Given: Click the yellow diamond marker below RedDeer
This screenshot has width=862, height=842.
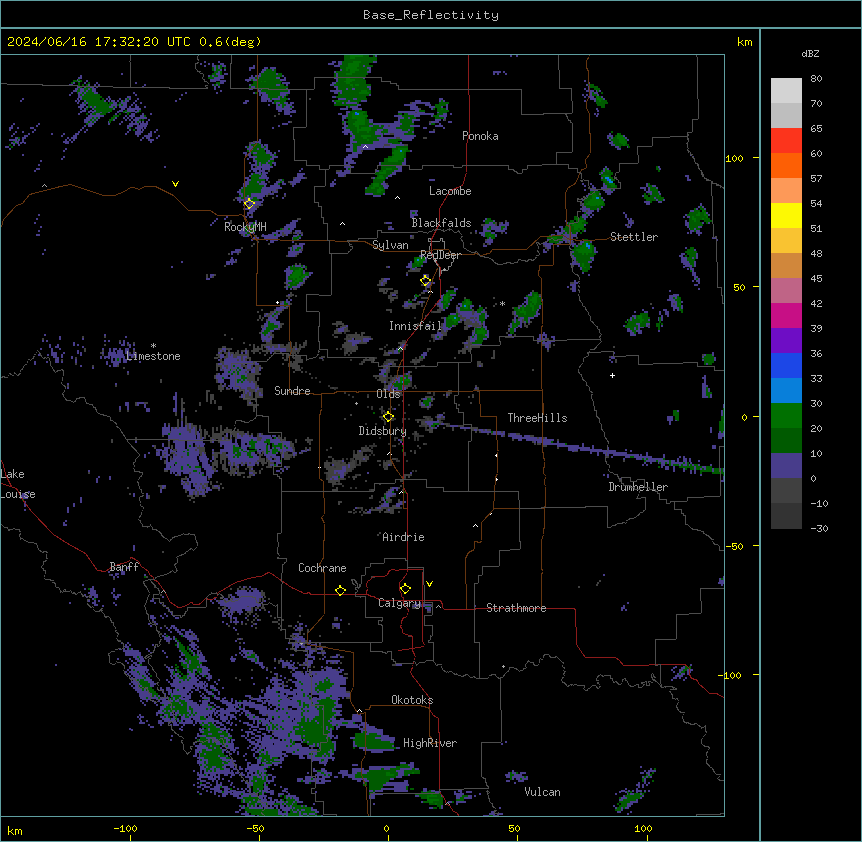Looking at the screenshot, I should click(x=426, y=281).
